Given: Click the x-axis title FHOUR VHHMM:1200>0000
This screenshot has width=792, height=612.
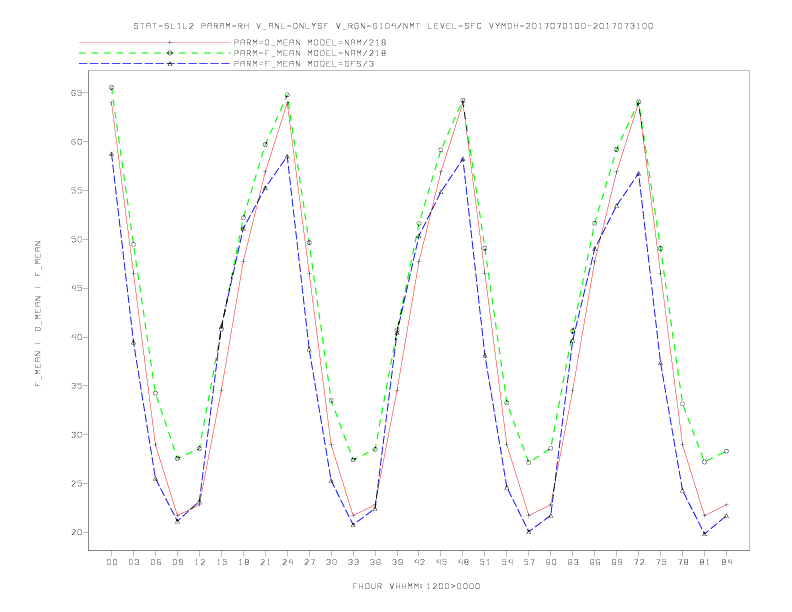Looking at the screenshot, I should tap(416, 586).
